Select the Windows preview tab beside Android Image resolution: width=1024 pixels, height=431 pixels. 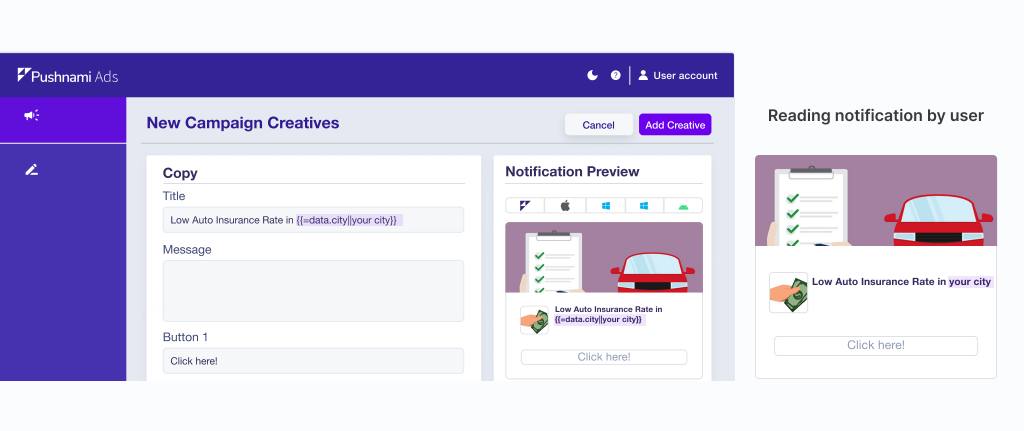click(645, 205)
